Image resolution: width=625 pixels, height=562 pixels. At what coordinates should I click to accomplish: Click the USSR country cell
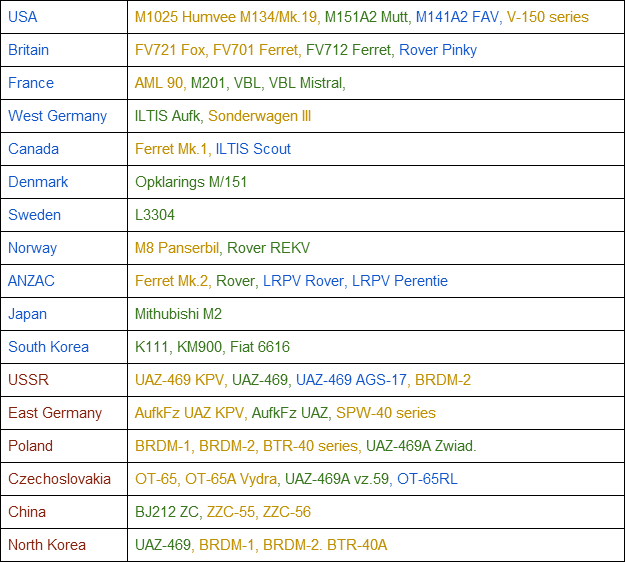64,380
